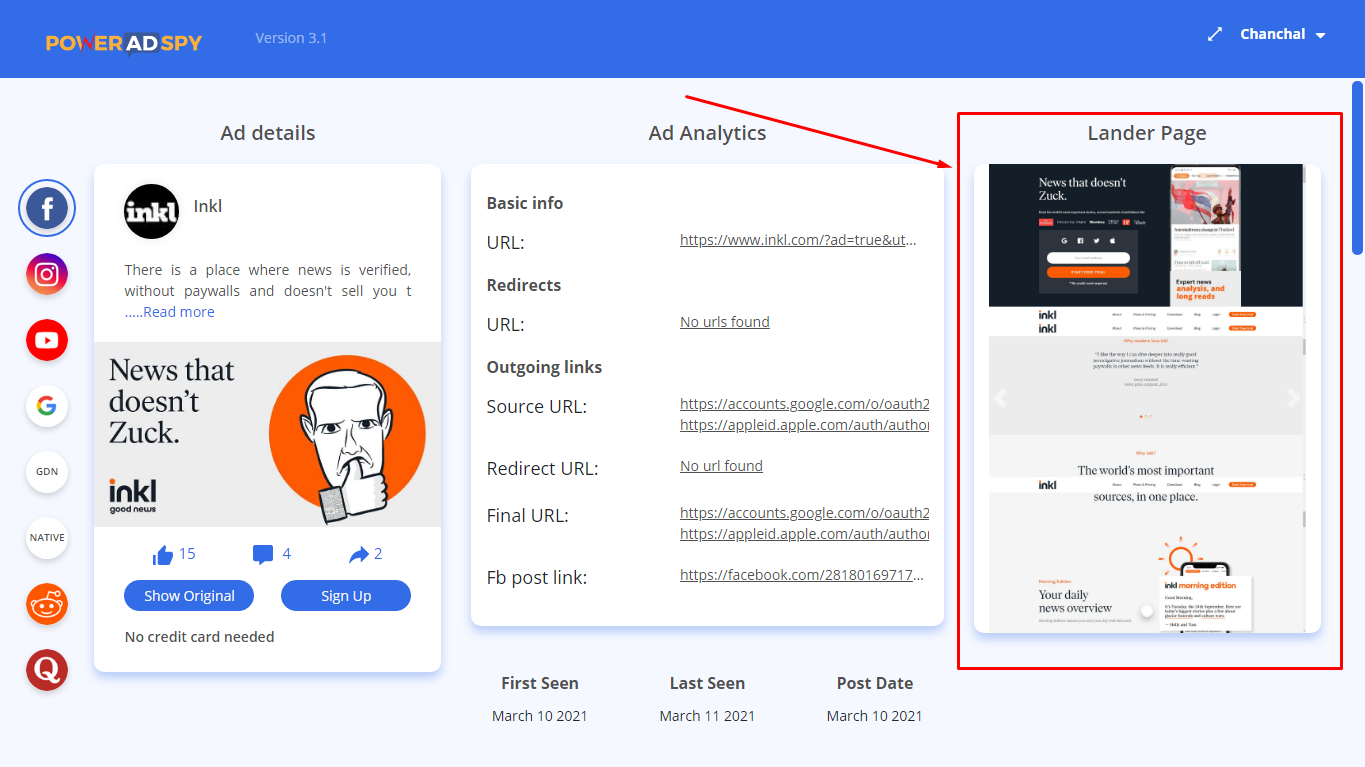The image size is (1365, 767).
Task: Open the YouTube ads icon
Action: [47, 340]
